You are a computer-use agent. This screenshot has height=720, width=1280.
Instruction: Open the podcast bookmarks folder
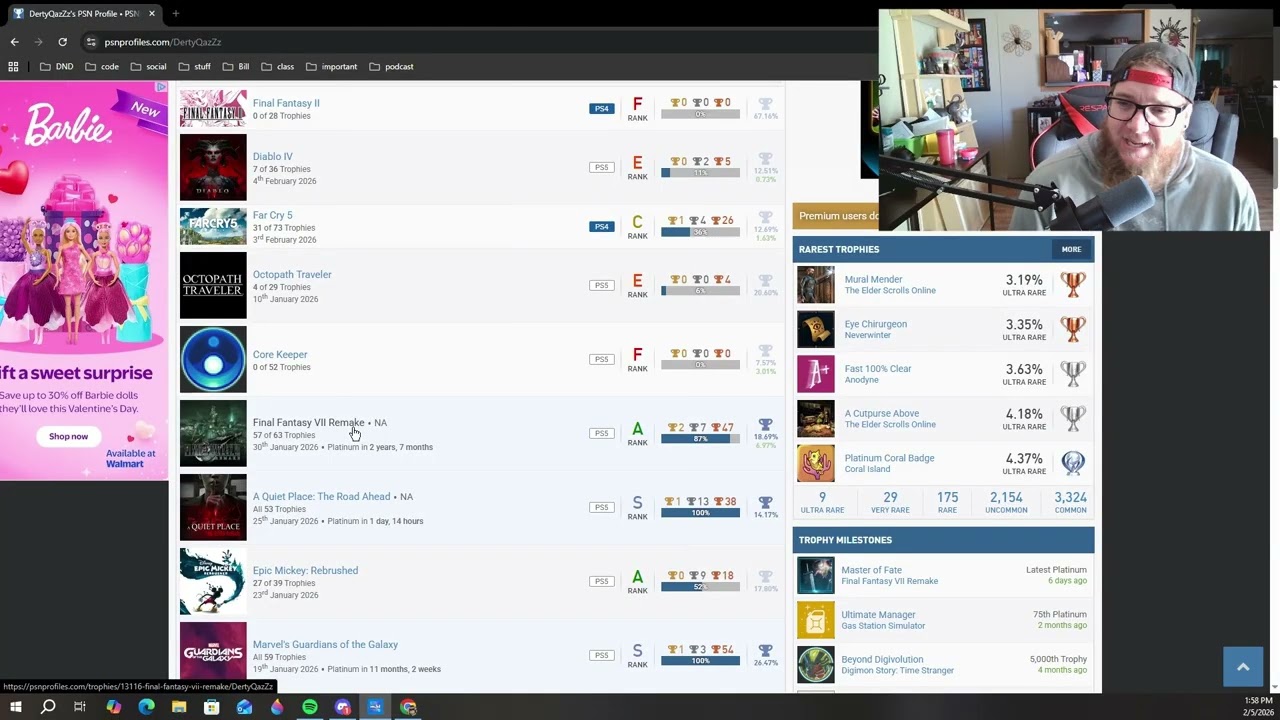click(391, 67)
